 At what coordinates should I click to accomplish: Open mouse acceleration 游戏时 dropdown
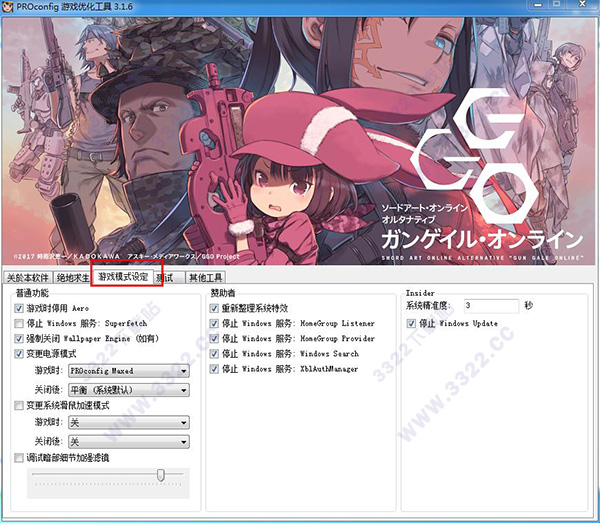[129, 422]
